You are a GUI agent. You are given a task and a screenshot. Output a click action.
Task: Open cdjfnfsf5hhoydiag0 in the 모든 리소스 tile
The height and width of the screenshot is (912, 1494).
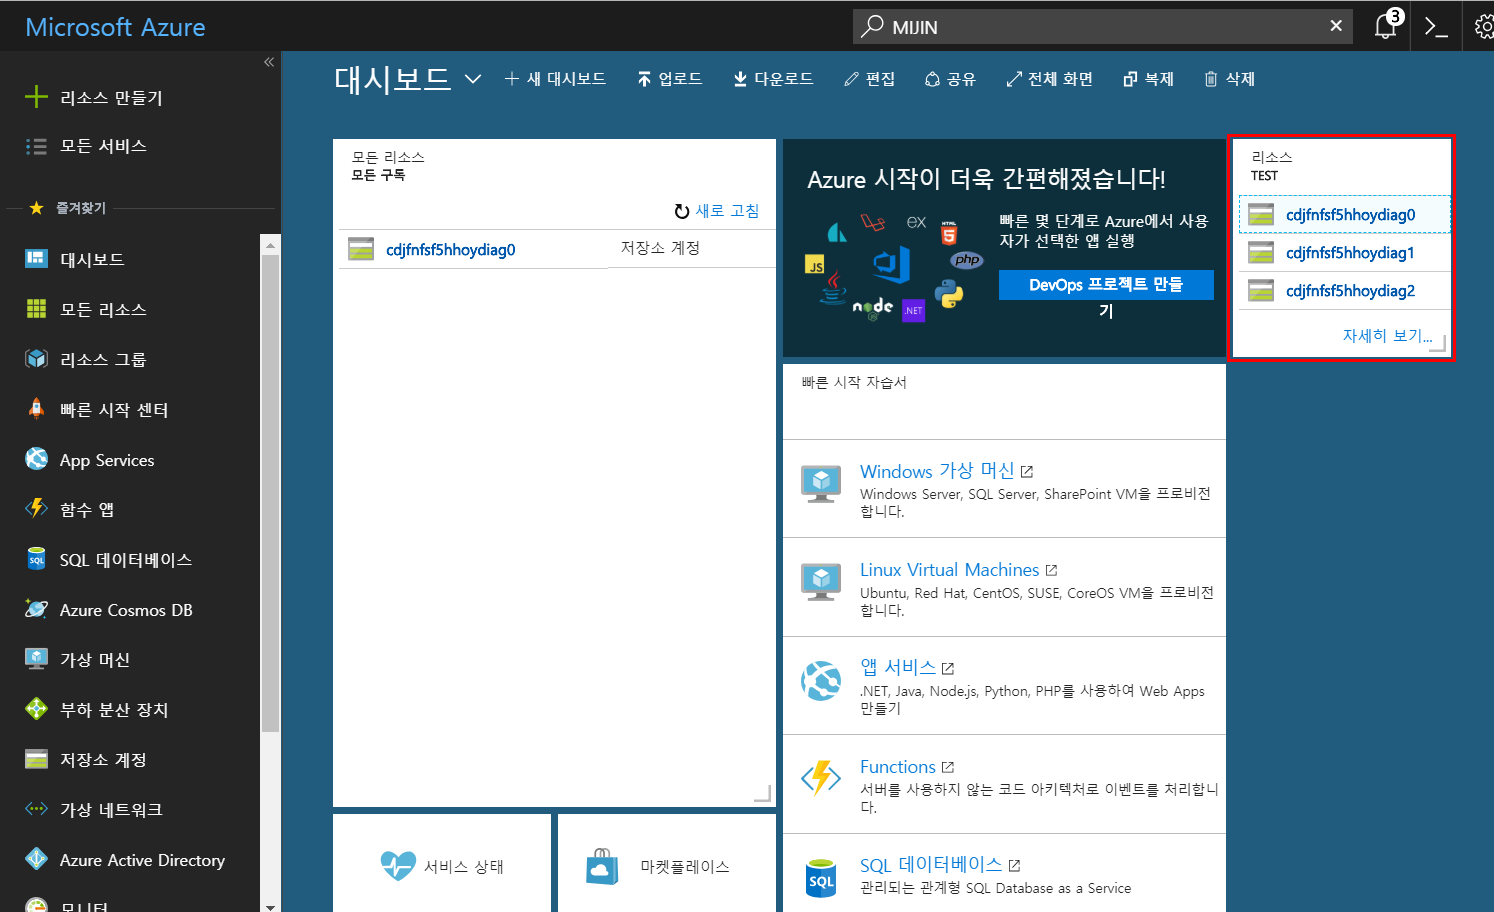[x=450, y=250]
